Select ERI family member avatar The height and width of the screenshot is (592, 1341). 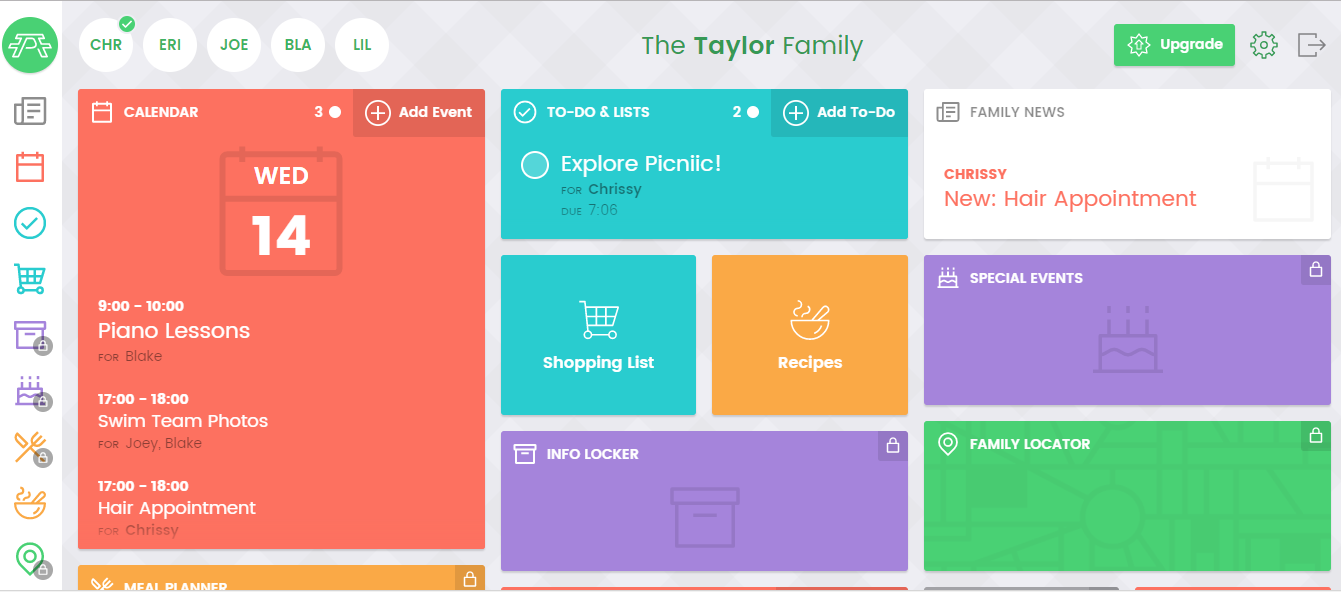click(170, 45)
